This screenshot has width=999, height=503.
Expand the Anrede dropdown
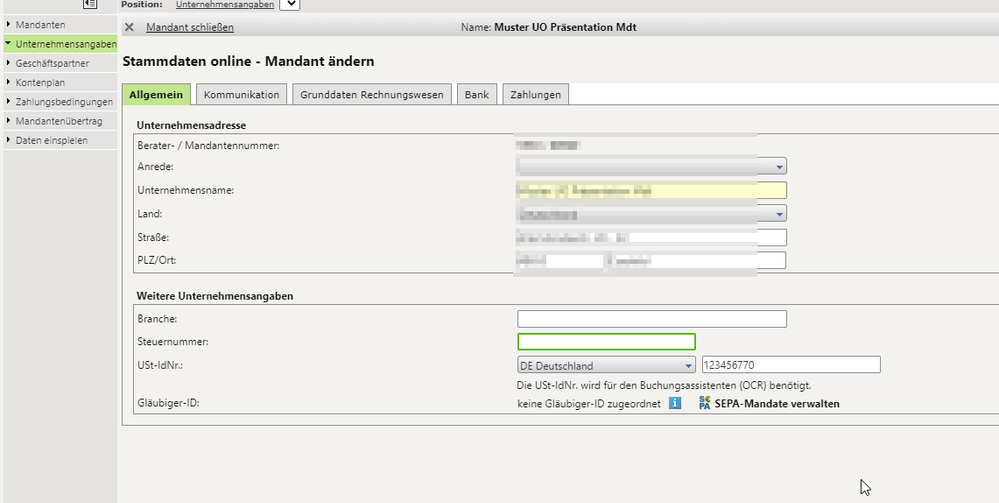pyautogui.click(x=779, y=167)
